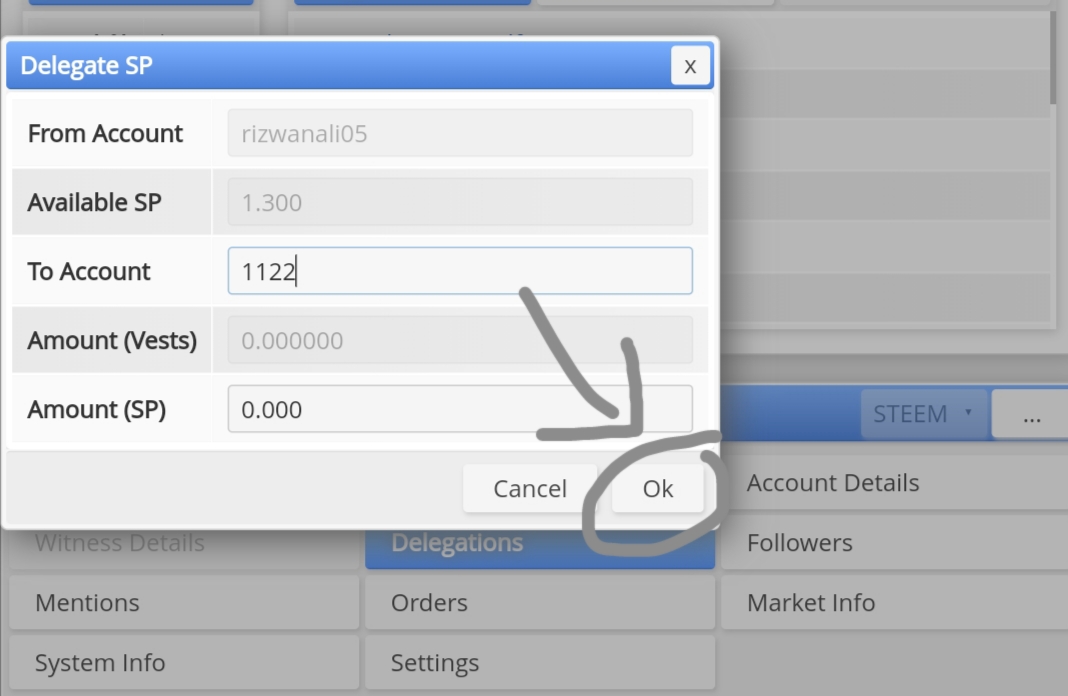Click the Available SP field showing 1.300
The width and height of the screenshot is (1068, 696).
pos(460,202)
